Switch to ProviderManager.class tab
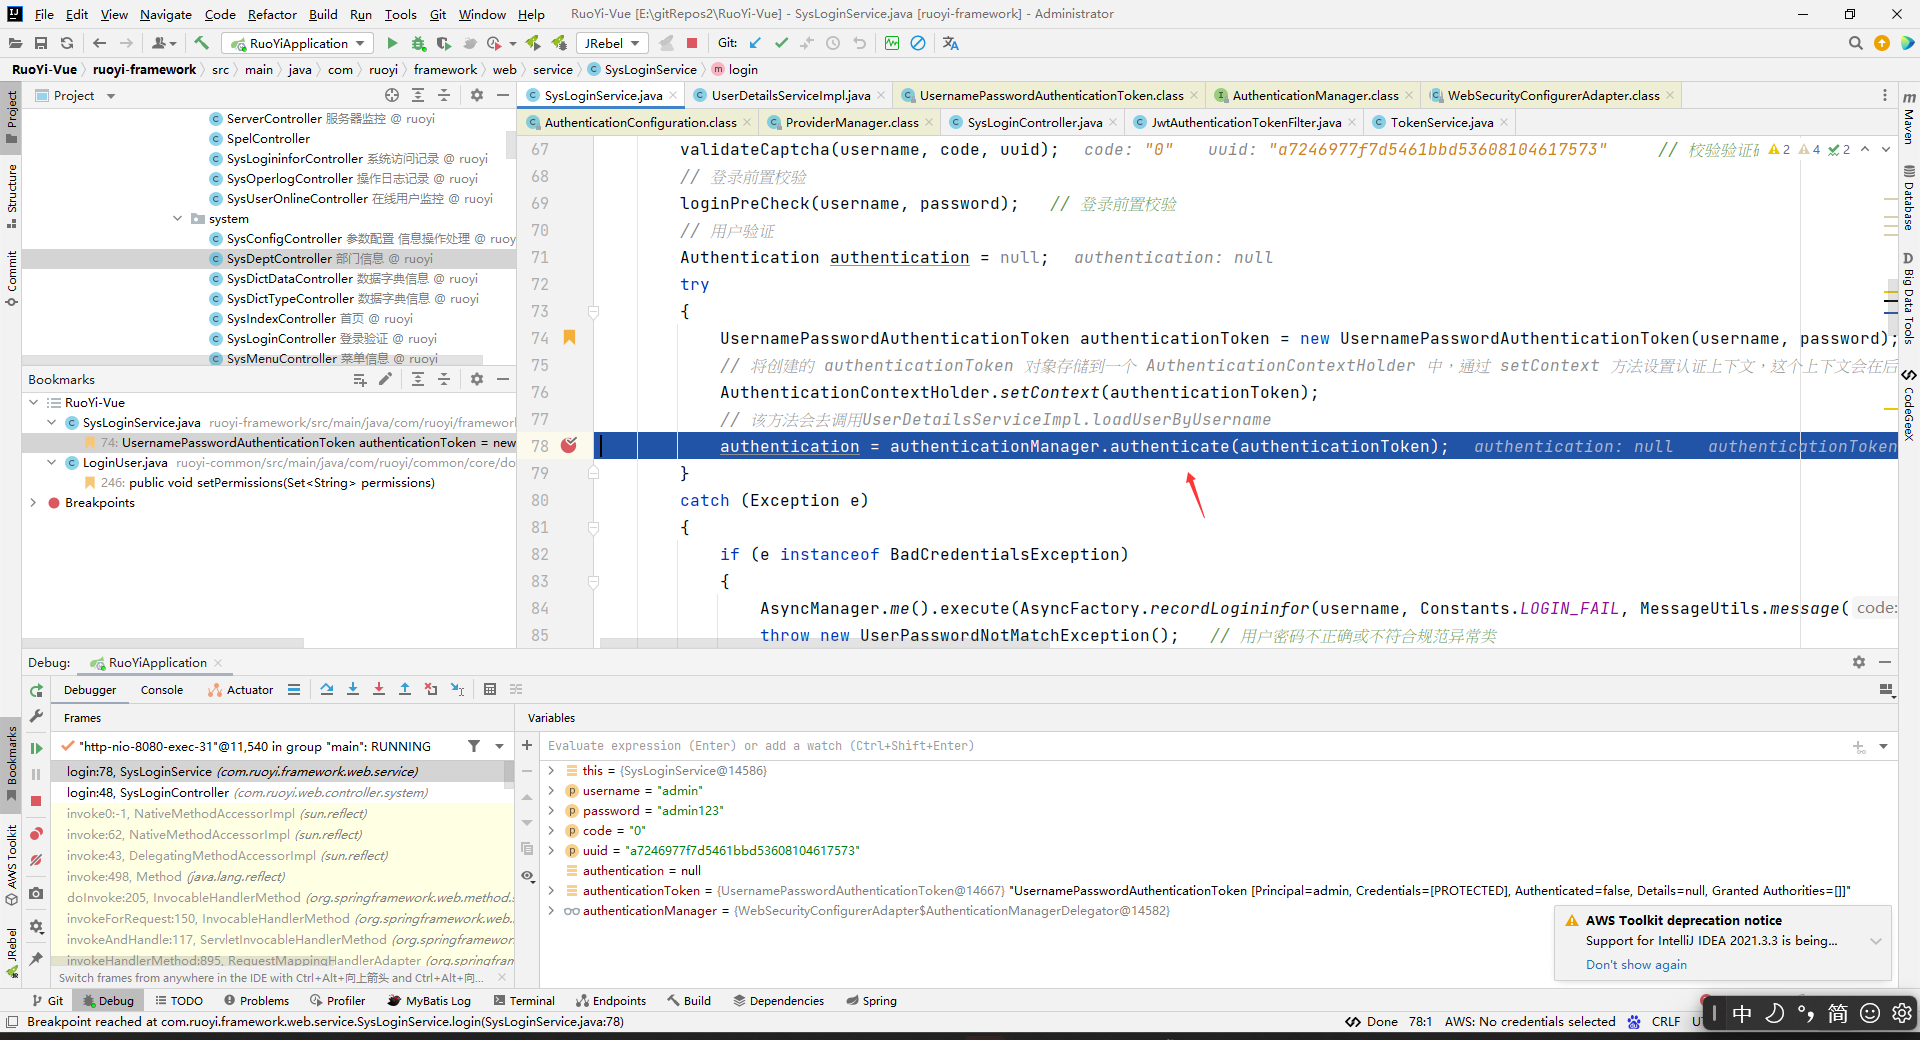The image size is (1920, 1040). (850, 122)
